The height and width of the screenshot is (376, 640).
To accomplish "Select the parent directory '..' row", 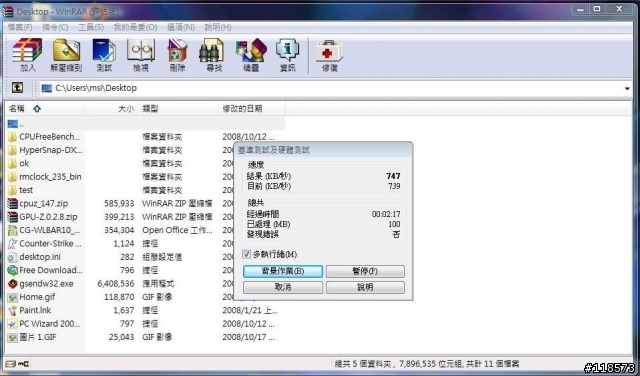I will pos(145,123).
